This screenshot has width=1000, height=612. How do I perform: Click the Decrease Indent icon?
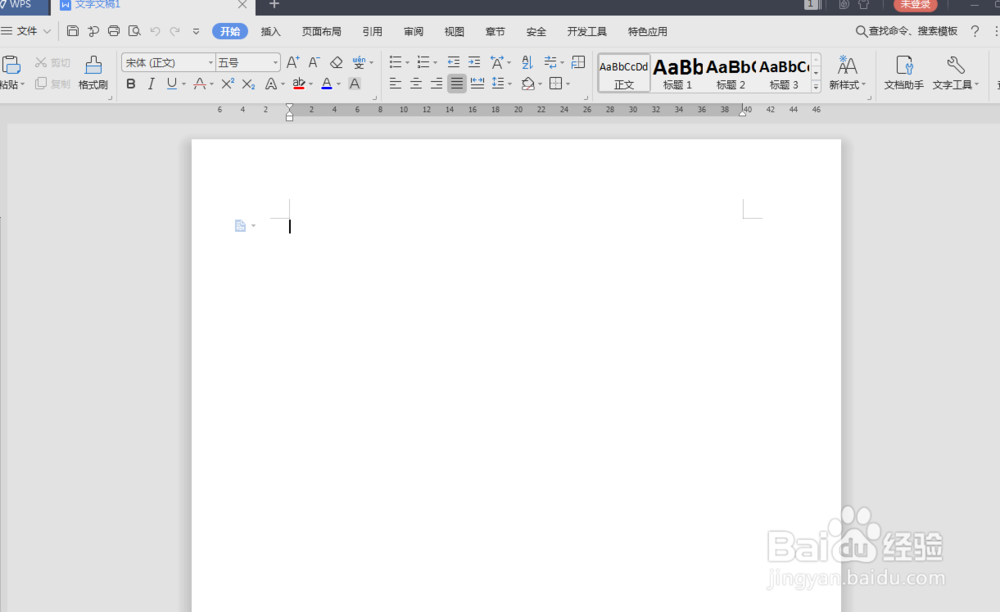453,62
